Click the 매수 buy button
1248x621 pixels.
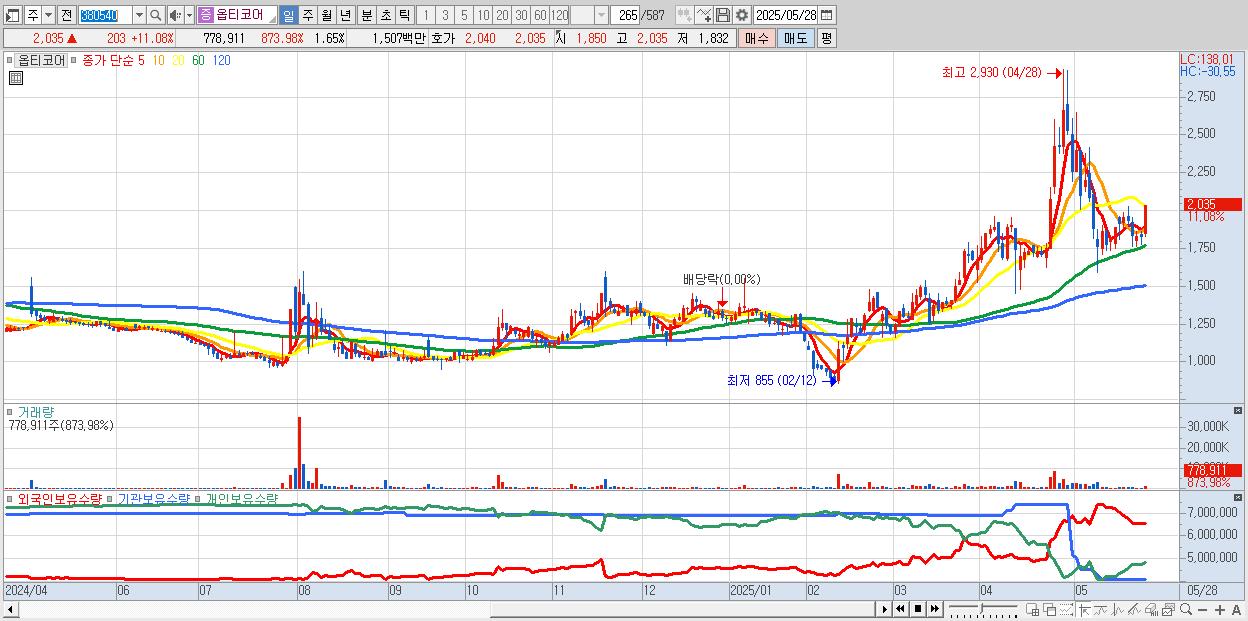(757, 38)
